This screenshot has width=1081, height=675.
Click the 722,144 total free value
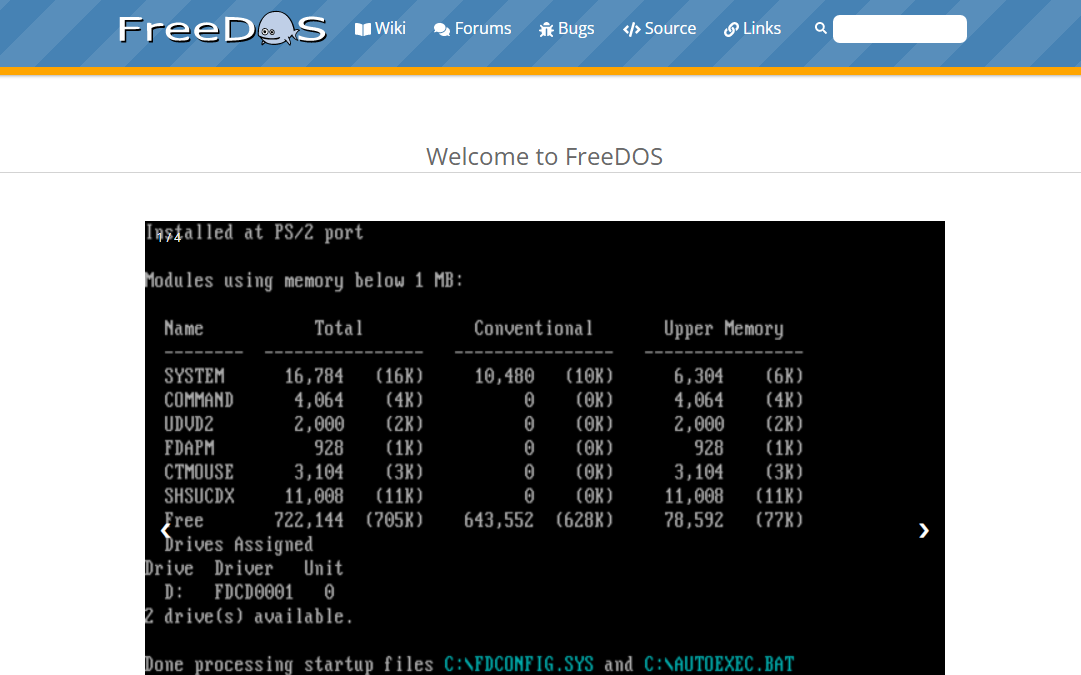coord(309,521)
